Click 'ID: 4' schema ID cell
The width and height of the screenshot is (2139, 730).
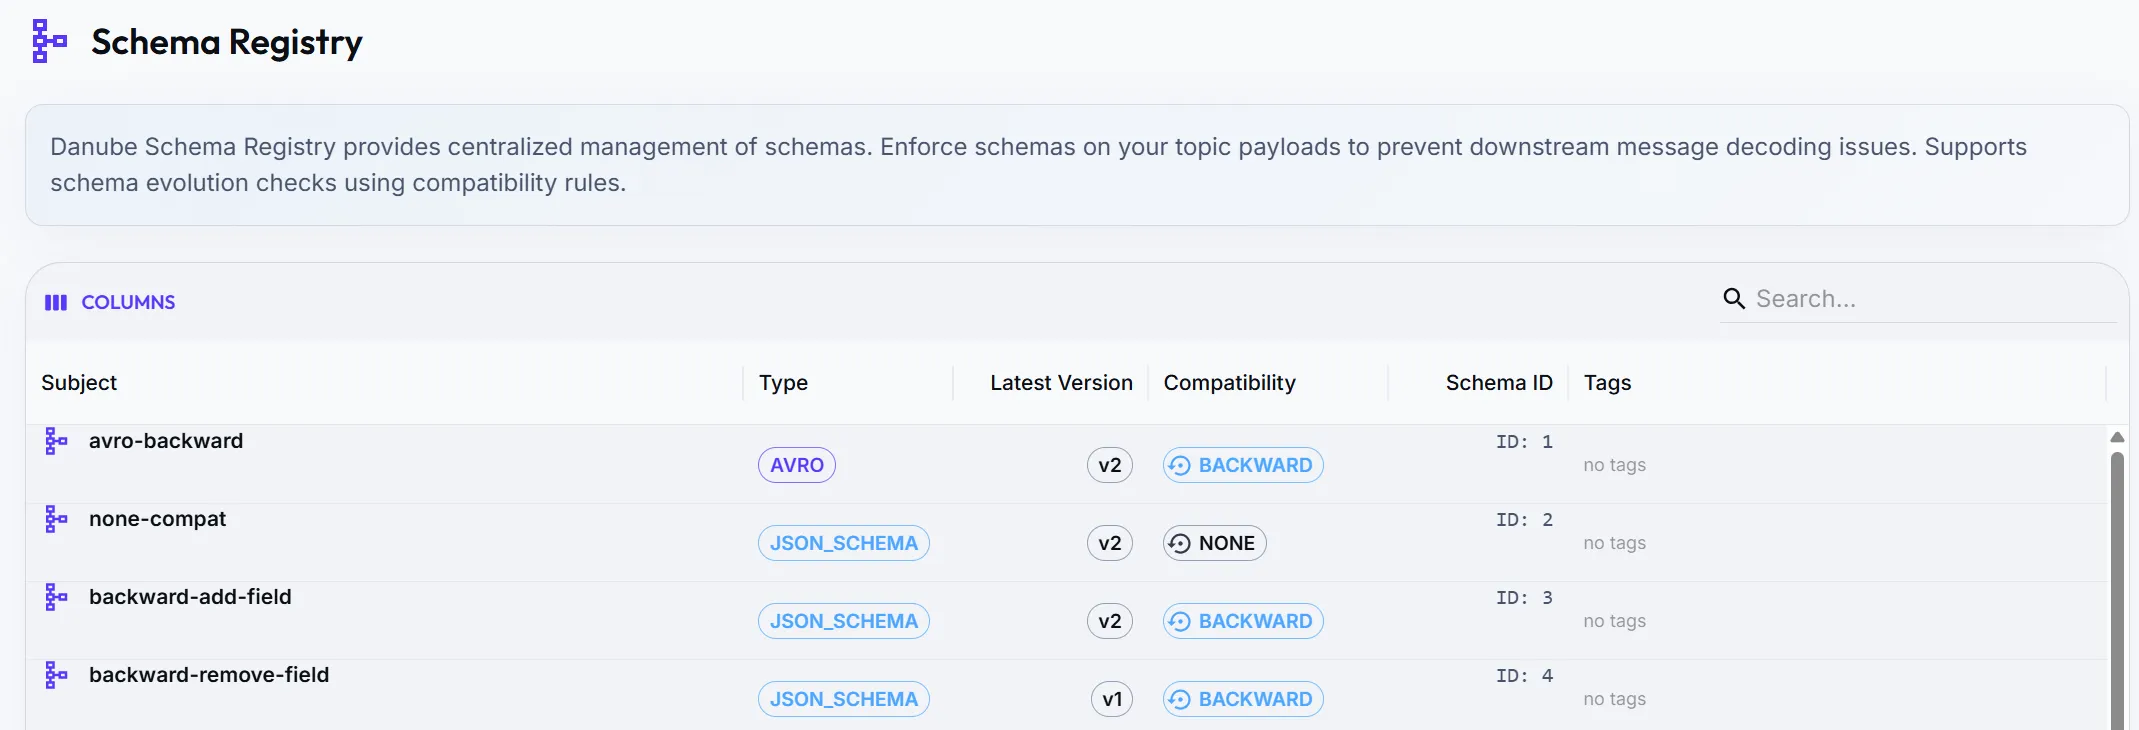tap(1524, 676)
